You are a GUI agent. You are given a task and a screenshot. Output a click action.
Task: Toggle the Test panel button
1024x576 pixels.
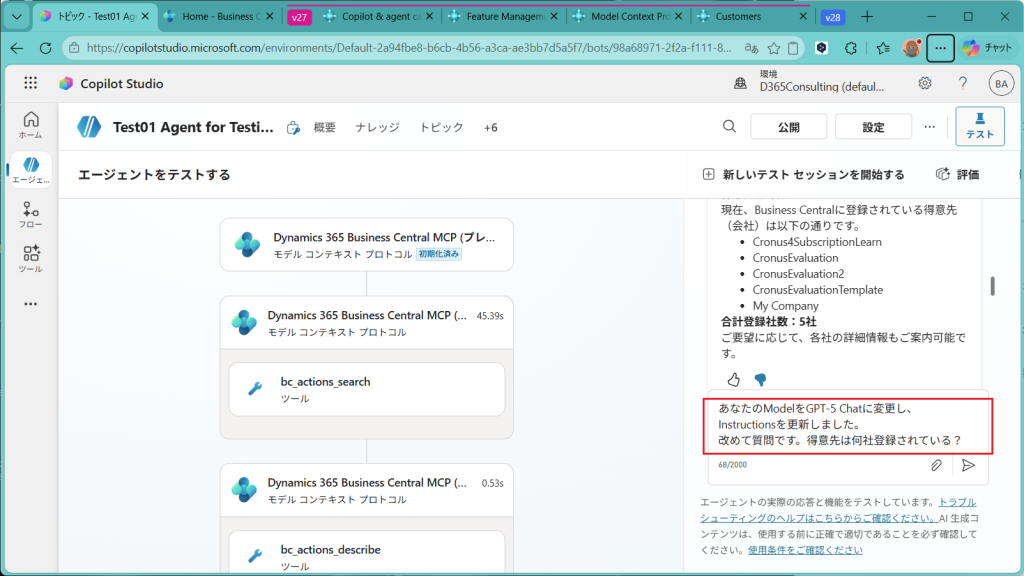tap(979, 126)
